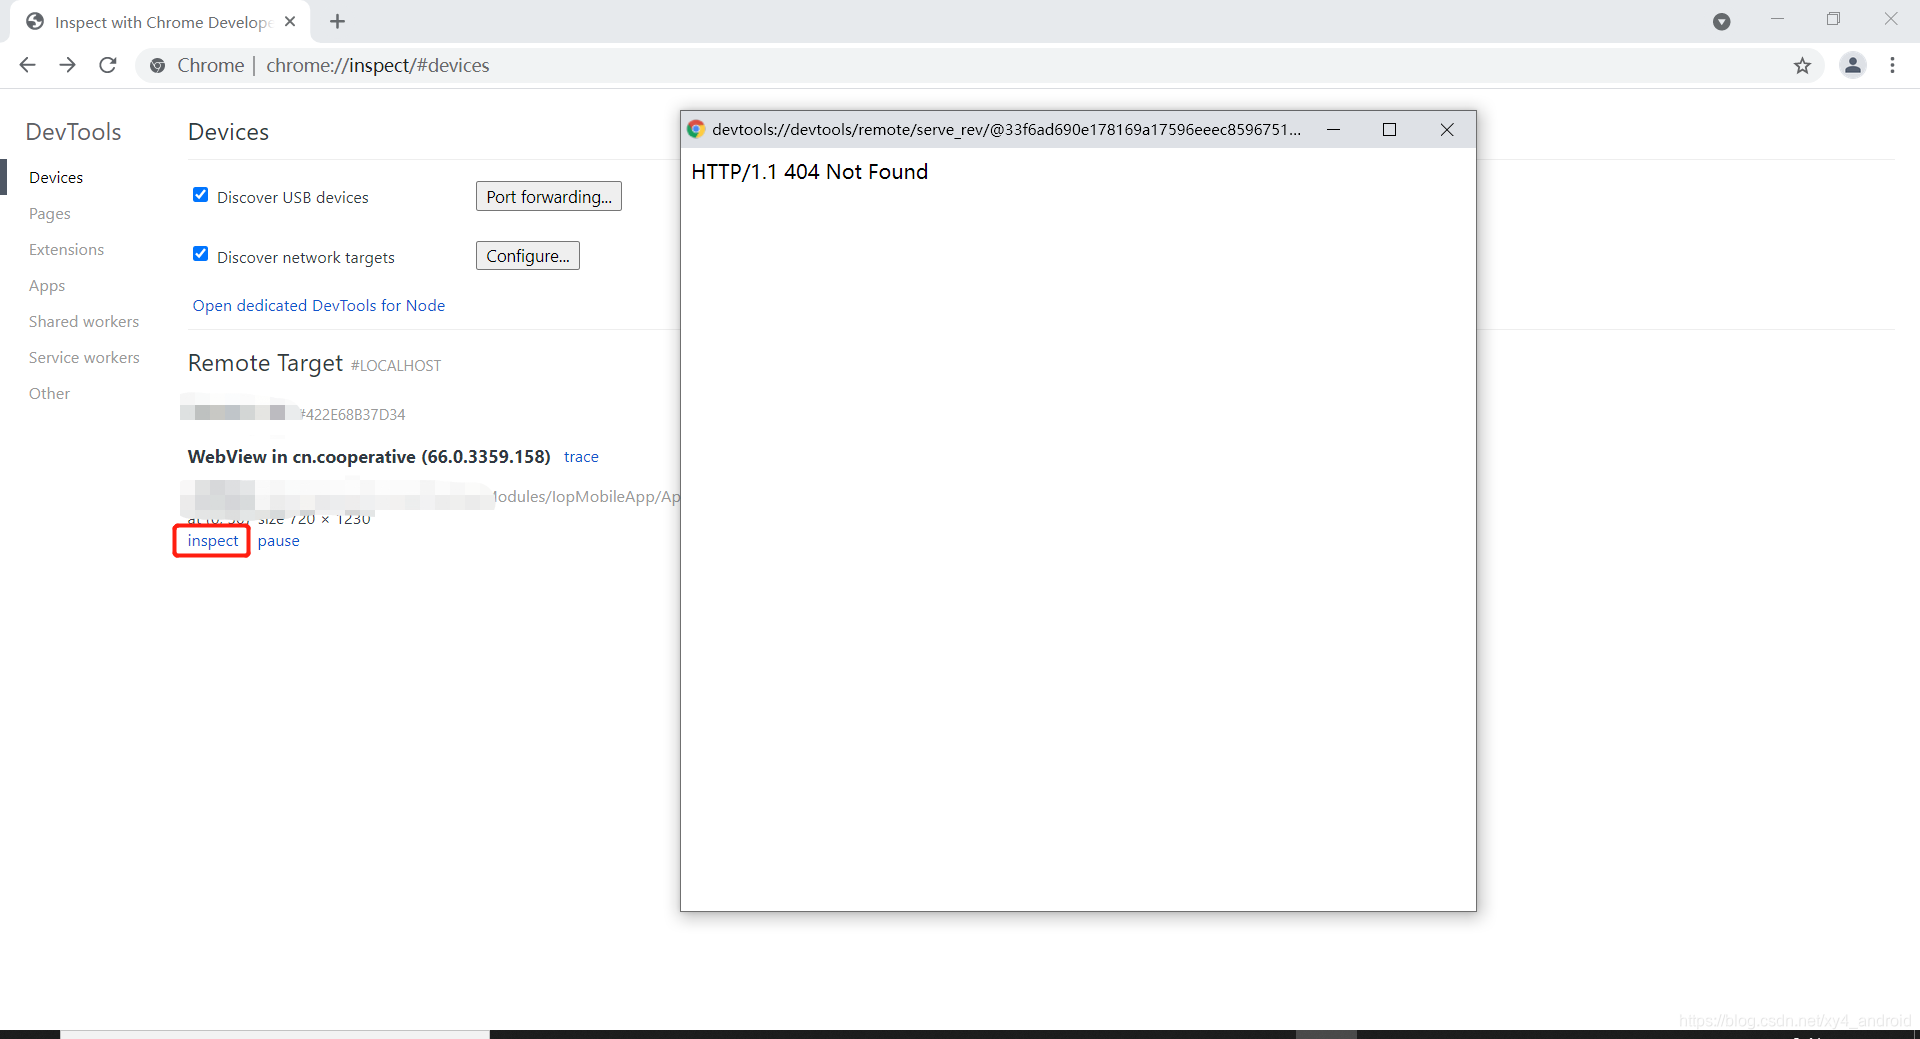Open Configure dialog for network targets

(527, 255)
